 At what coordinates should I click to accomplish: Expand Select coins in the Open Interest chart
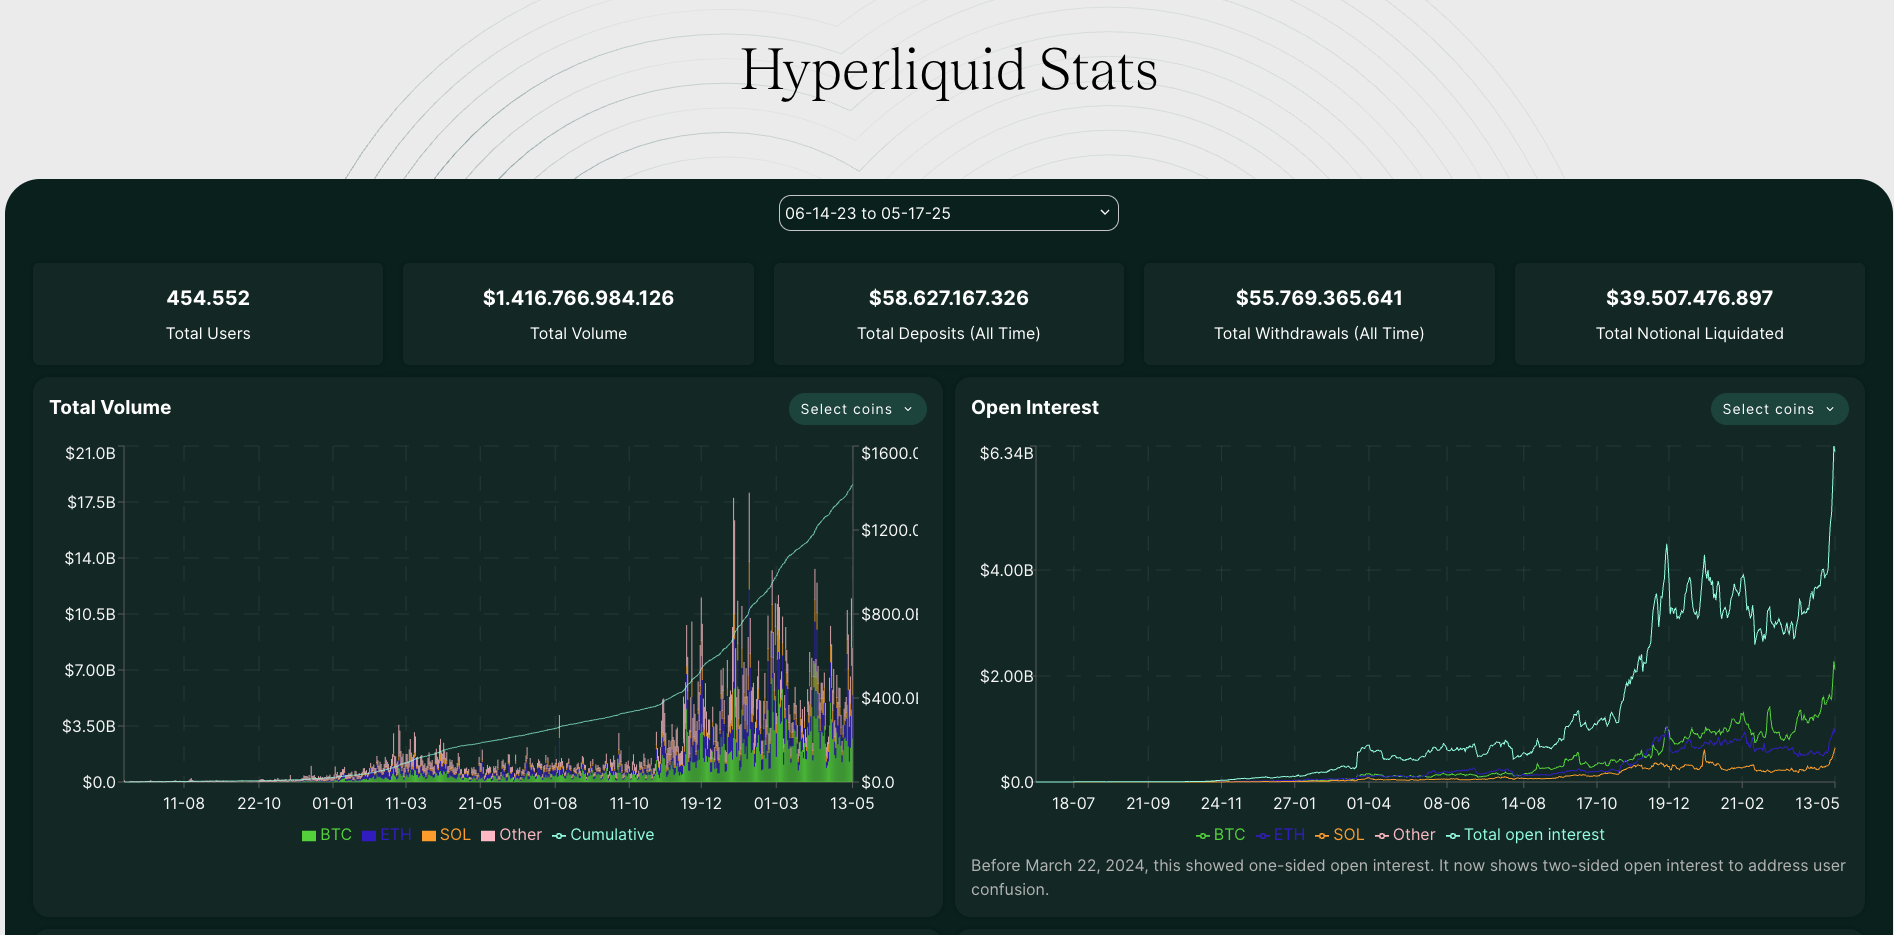[1779, 409]
